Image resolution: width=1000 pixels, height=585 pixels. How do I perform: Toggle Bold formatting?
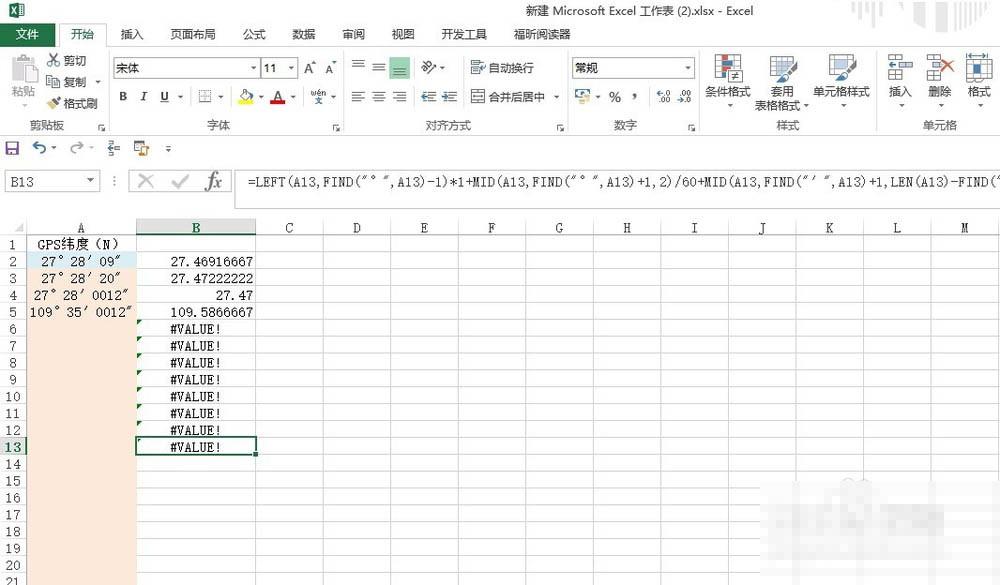click(123, 97)
